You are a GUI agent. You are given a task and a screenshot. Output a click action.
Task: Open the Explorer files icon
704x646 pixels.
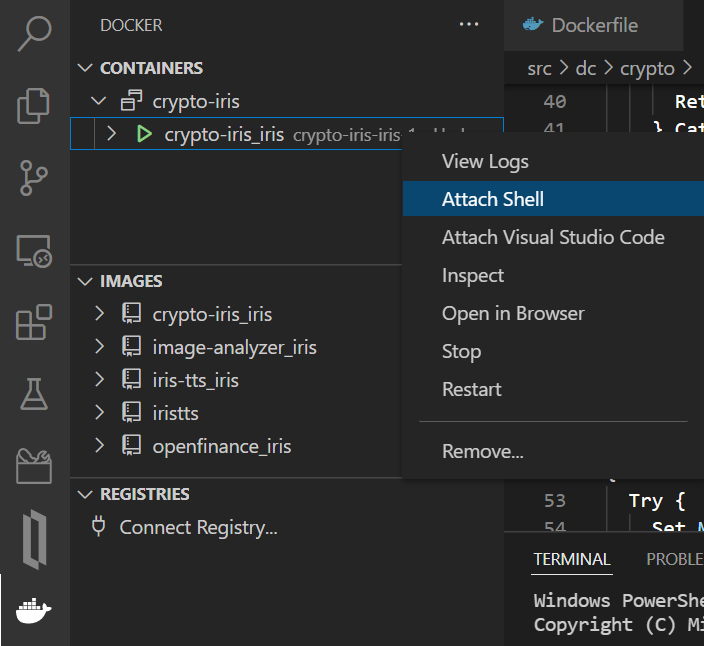tap(34, 105)
